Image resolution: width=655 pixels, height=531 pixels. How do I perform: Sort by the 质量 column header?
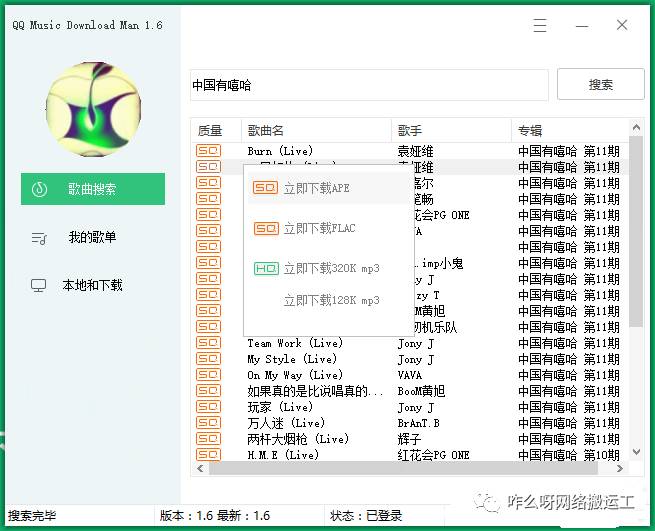[216, 131]
